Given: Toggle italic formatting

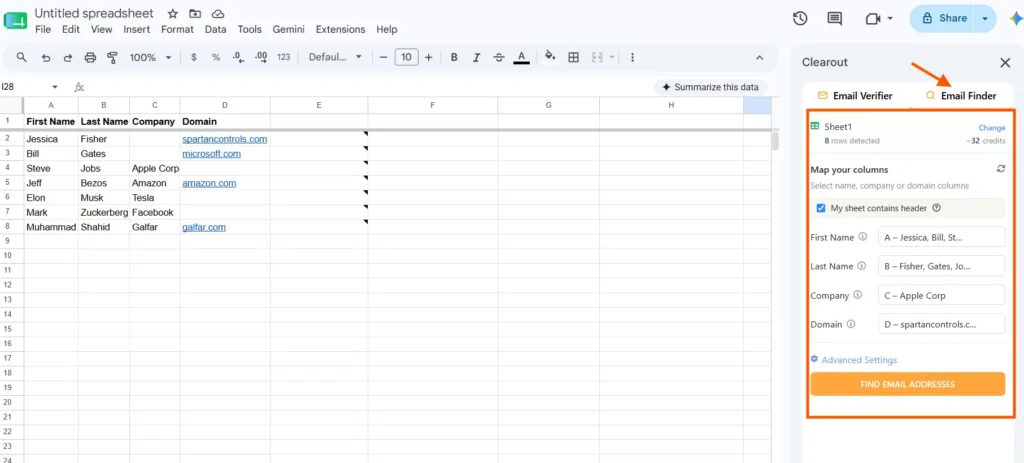Looking at the screenshot, I should click(x=476, y=57).
